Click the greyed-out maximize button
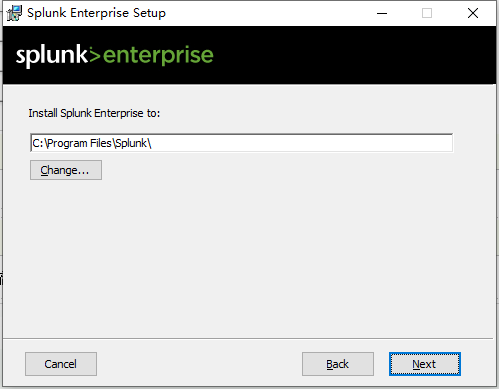This screenshot has width=499, height=389. click(x=427, y=13)
